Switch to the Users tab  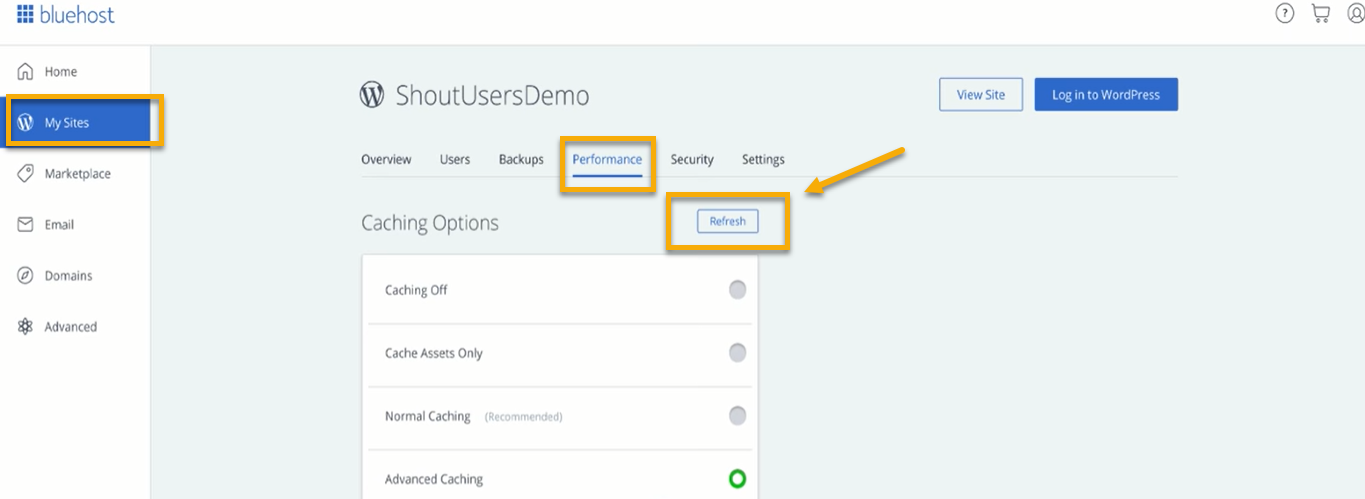(x=455, y=159)
